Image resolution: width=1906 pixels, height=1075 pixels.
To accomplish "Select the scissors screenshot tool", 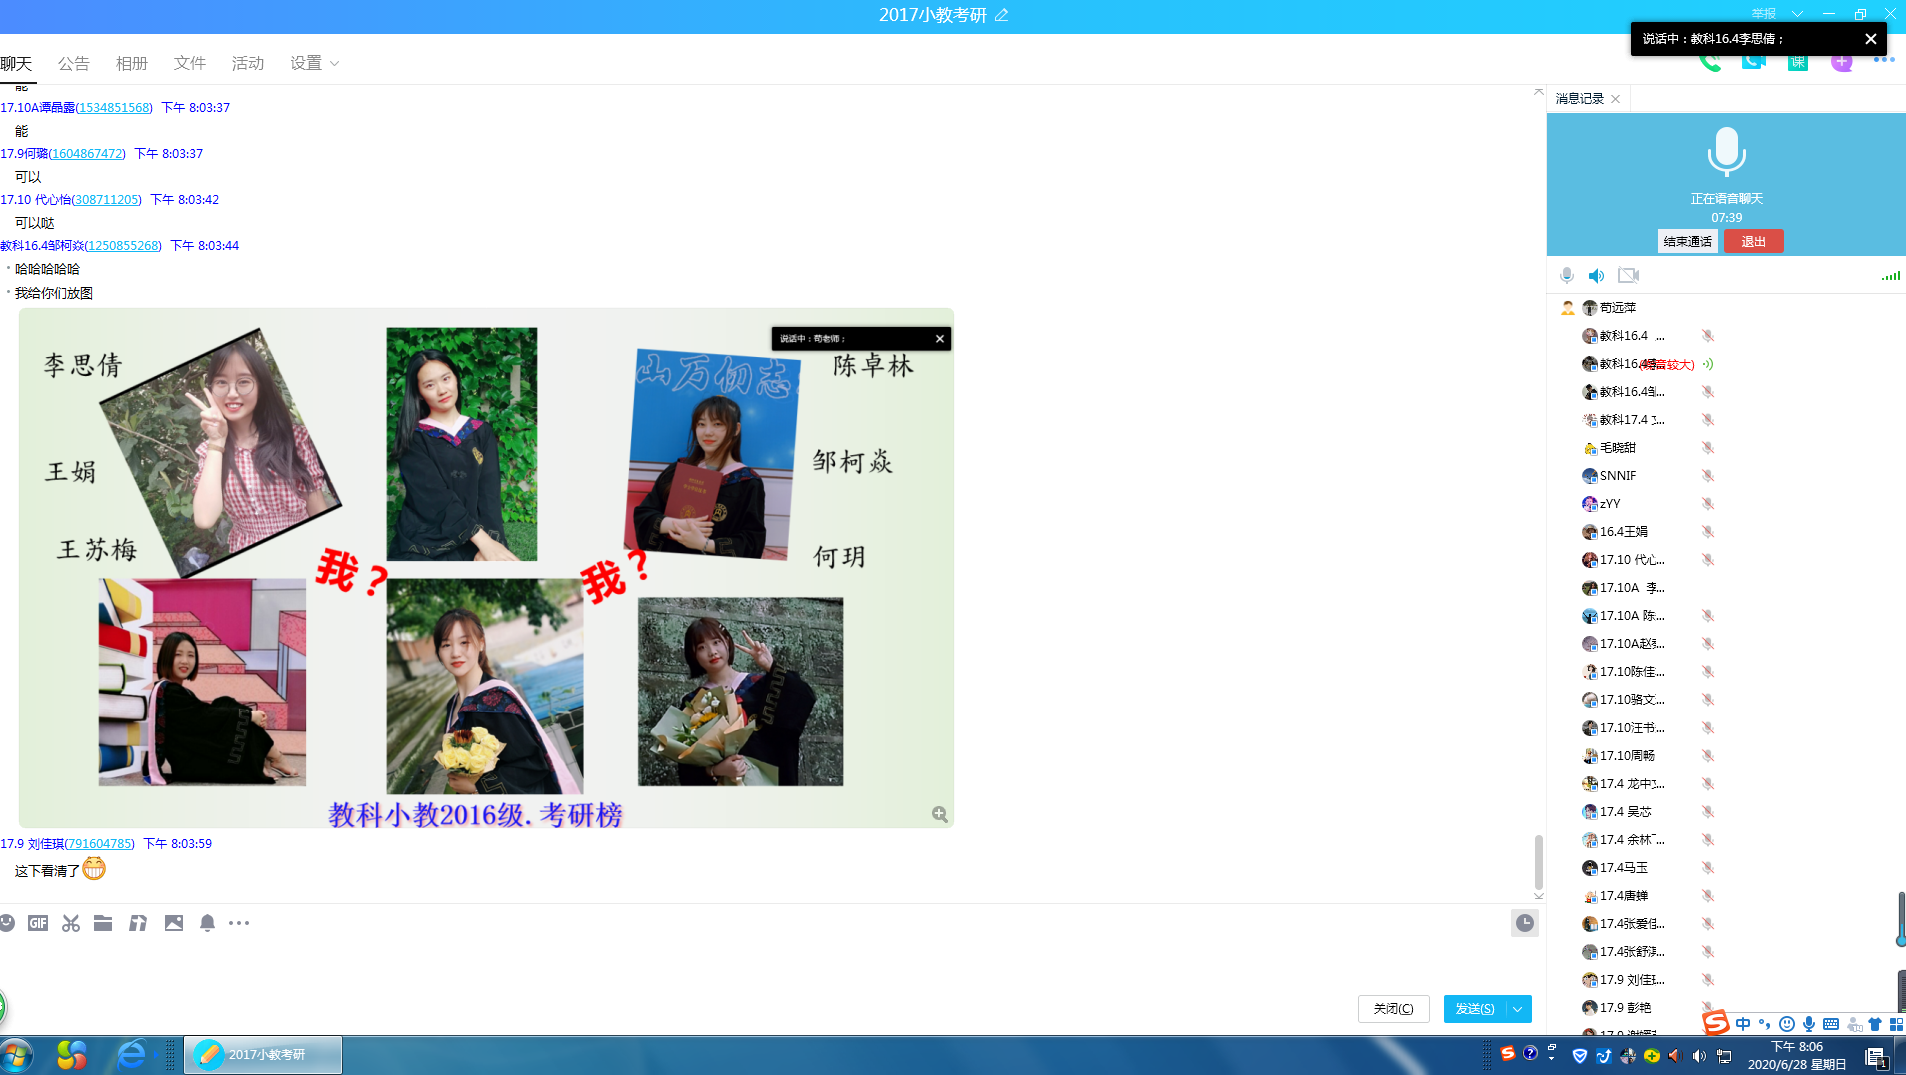I will 71,923.
